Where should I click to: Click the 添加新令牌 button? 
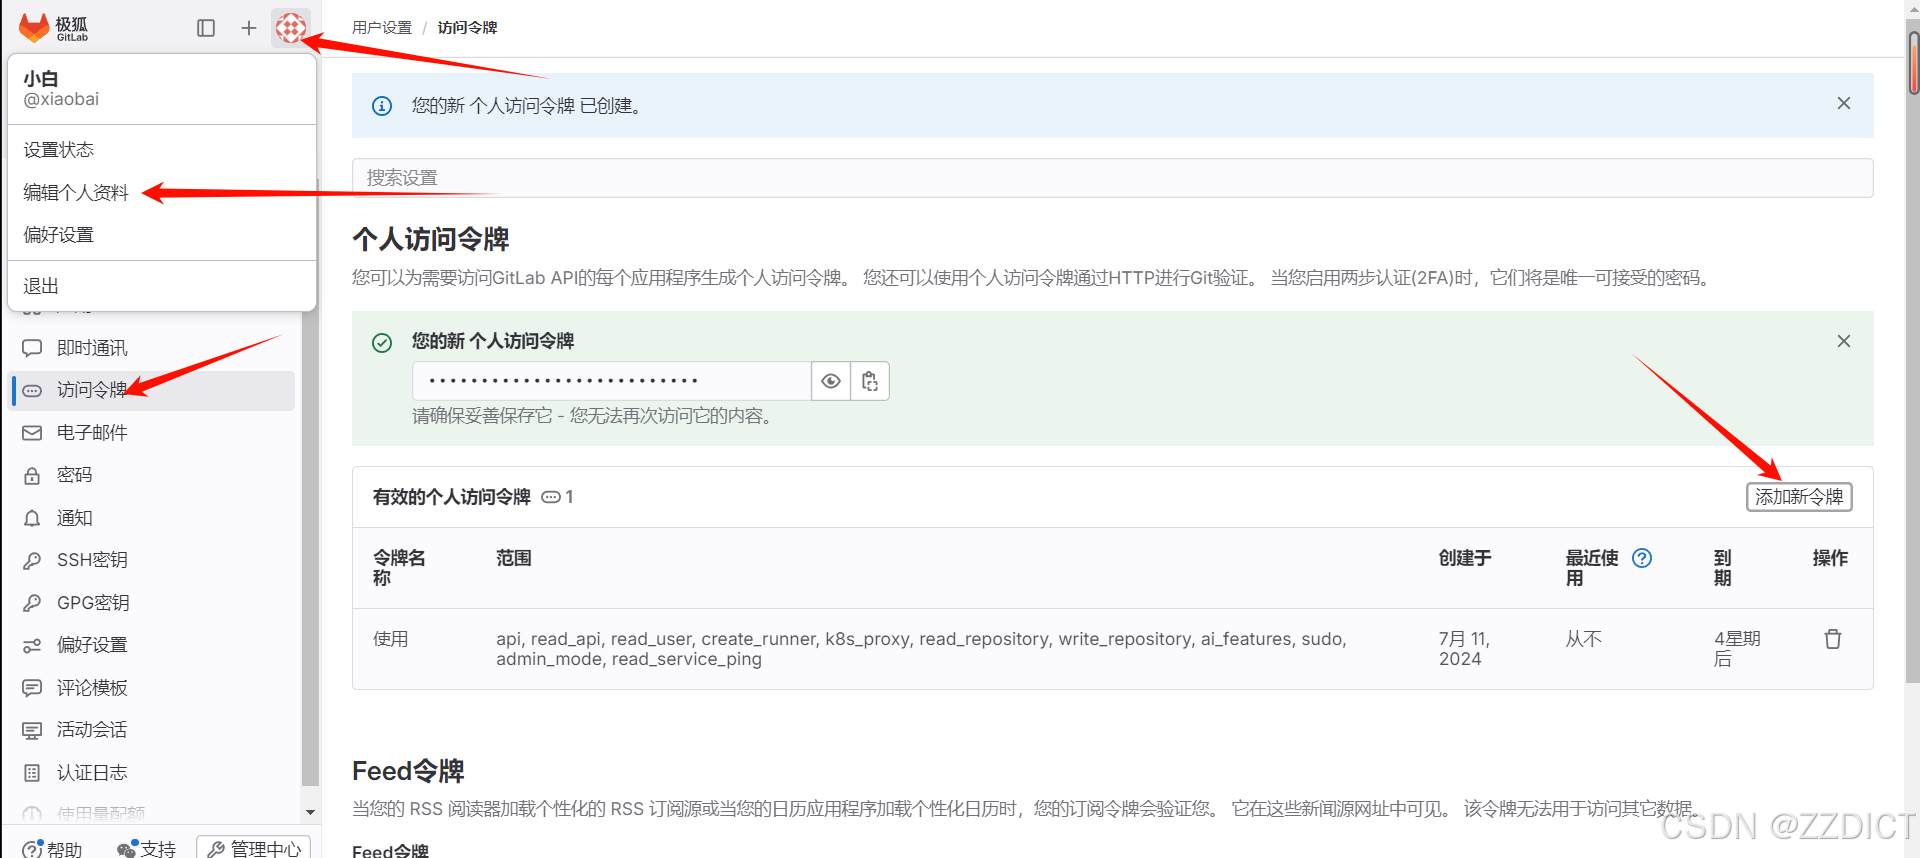click(x=1799, y=497)
